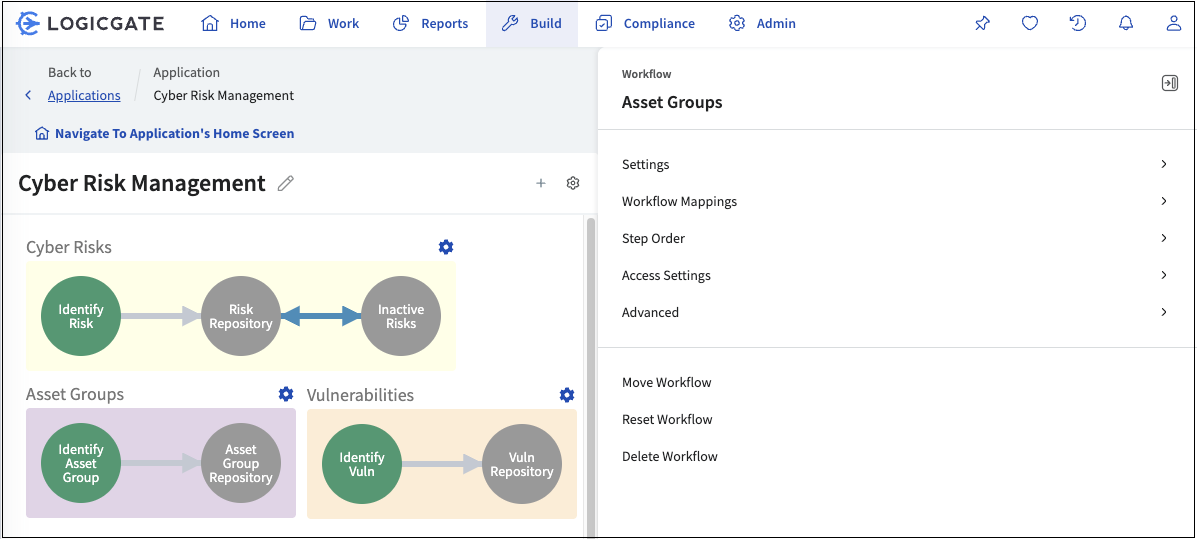This screenshot has height=539, width=1197.
Task: Open notifications bell icon
Action: pyautogui.click(x=1126, y=24)
